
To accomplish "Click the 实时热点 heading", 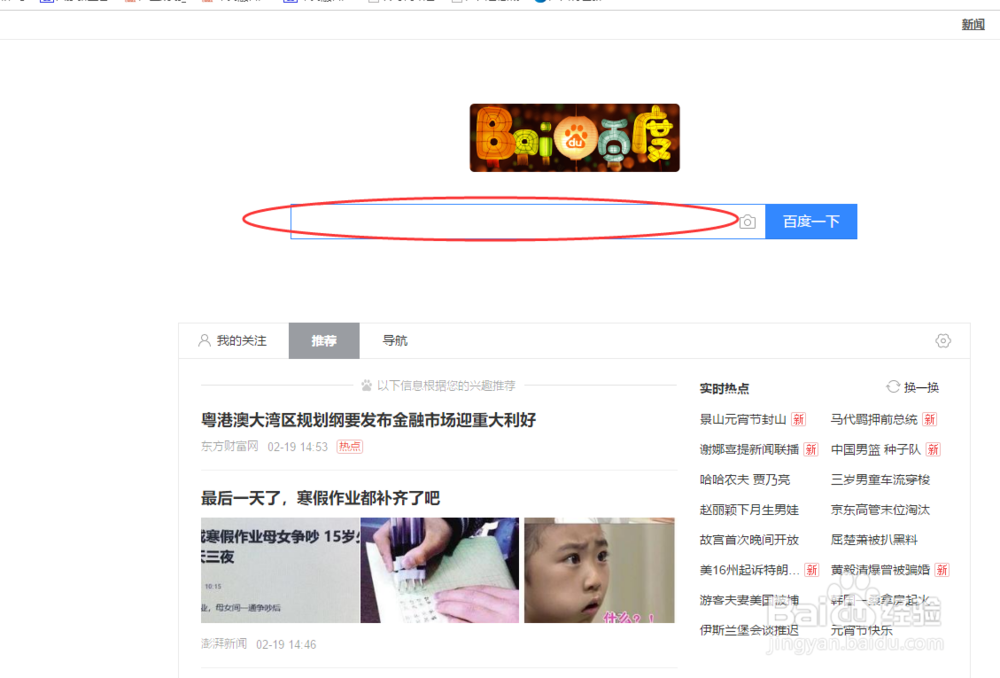I will pyautogui.click(x=724, y=388).
